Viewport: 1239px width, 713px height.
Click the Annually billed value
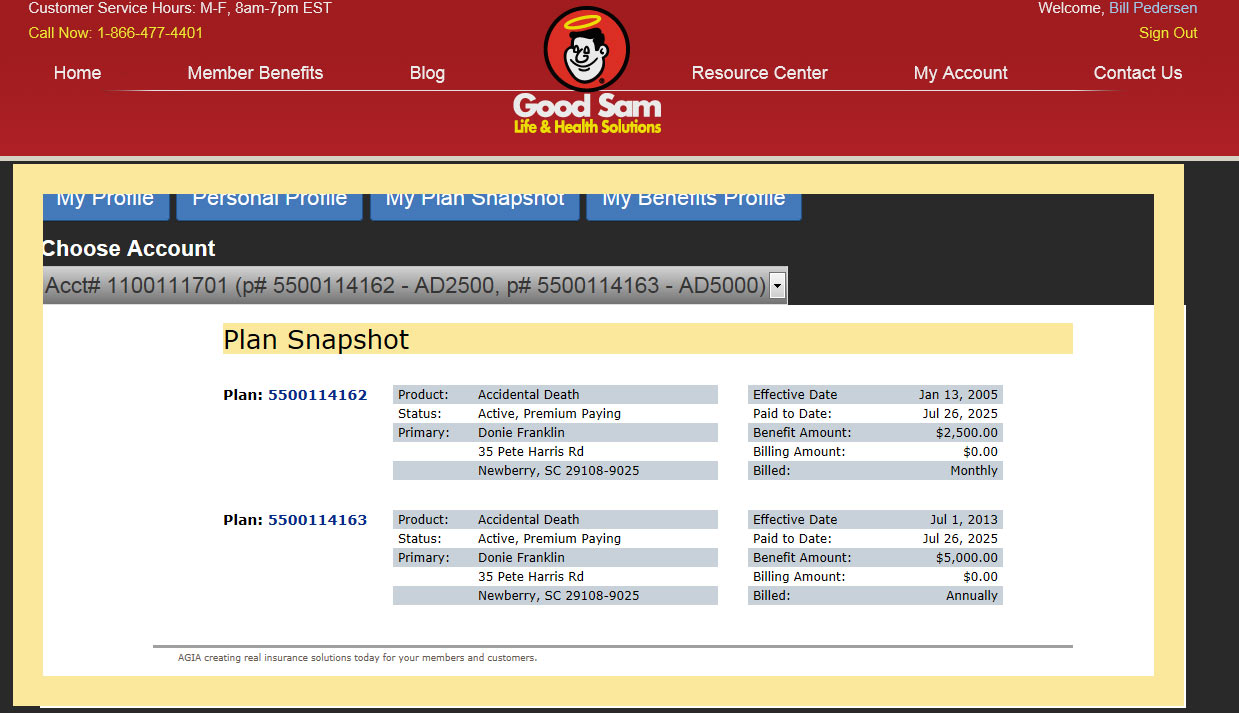coord(972,596)
